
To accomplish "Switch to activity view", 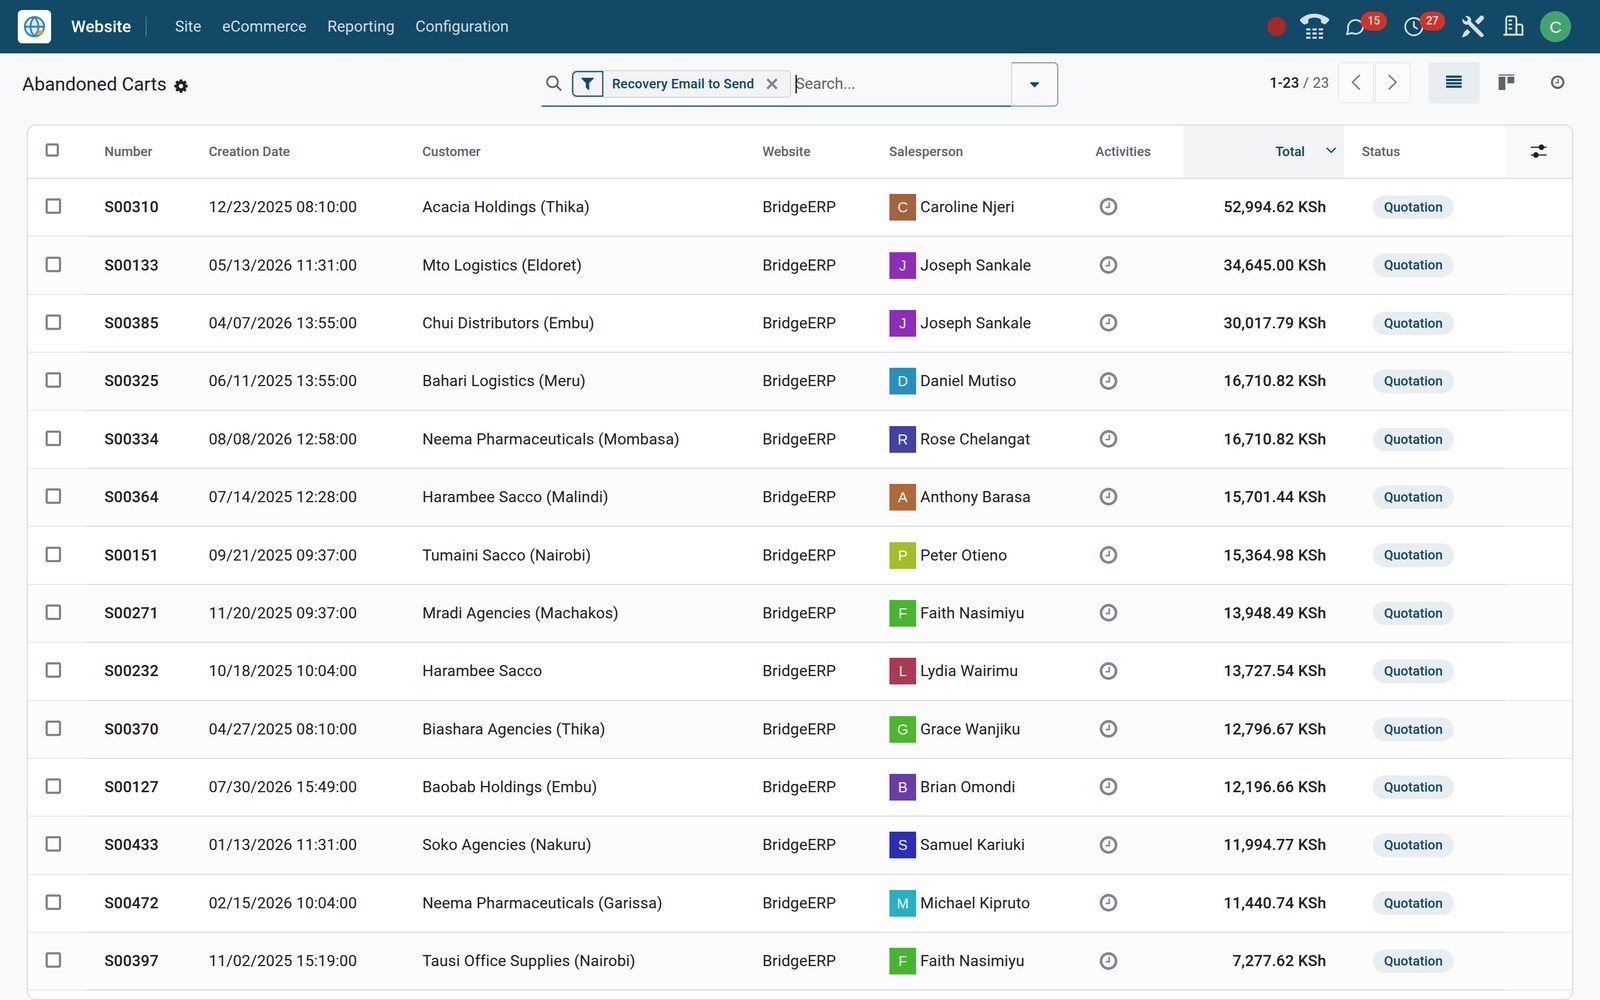I will click(1557, 83).
